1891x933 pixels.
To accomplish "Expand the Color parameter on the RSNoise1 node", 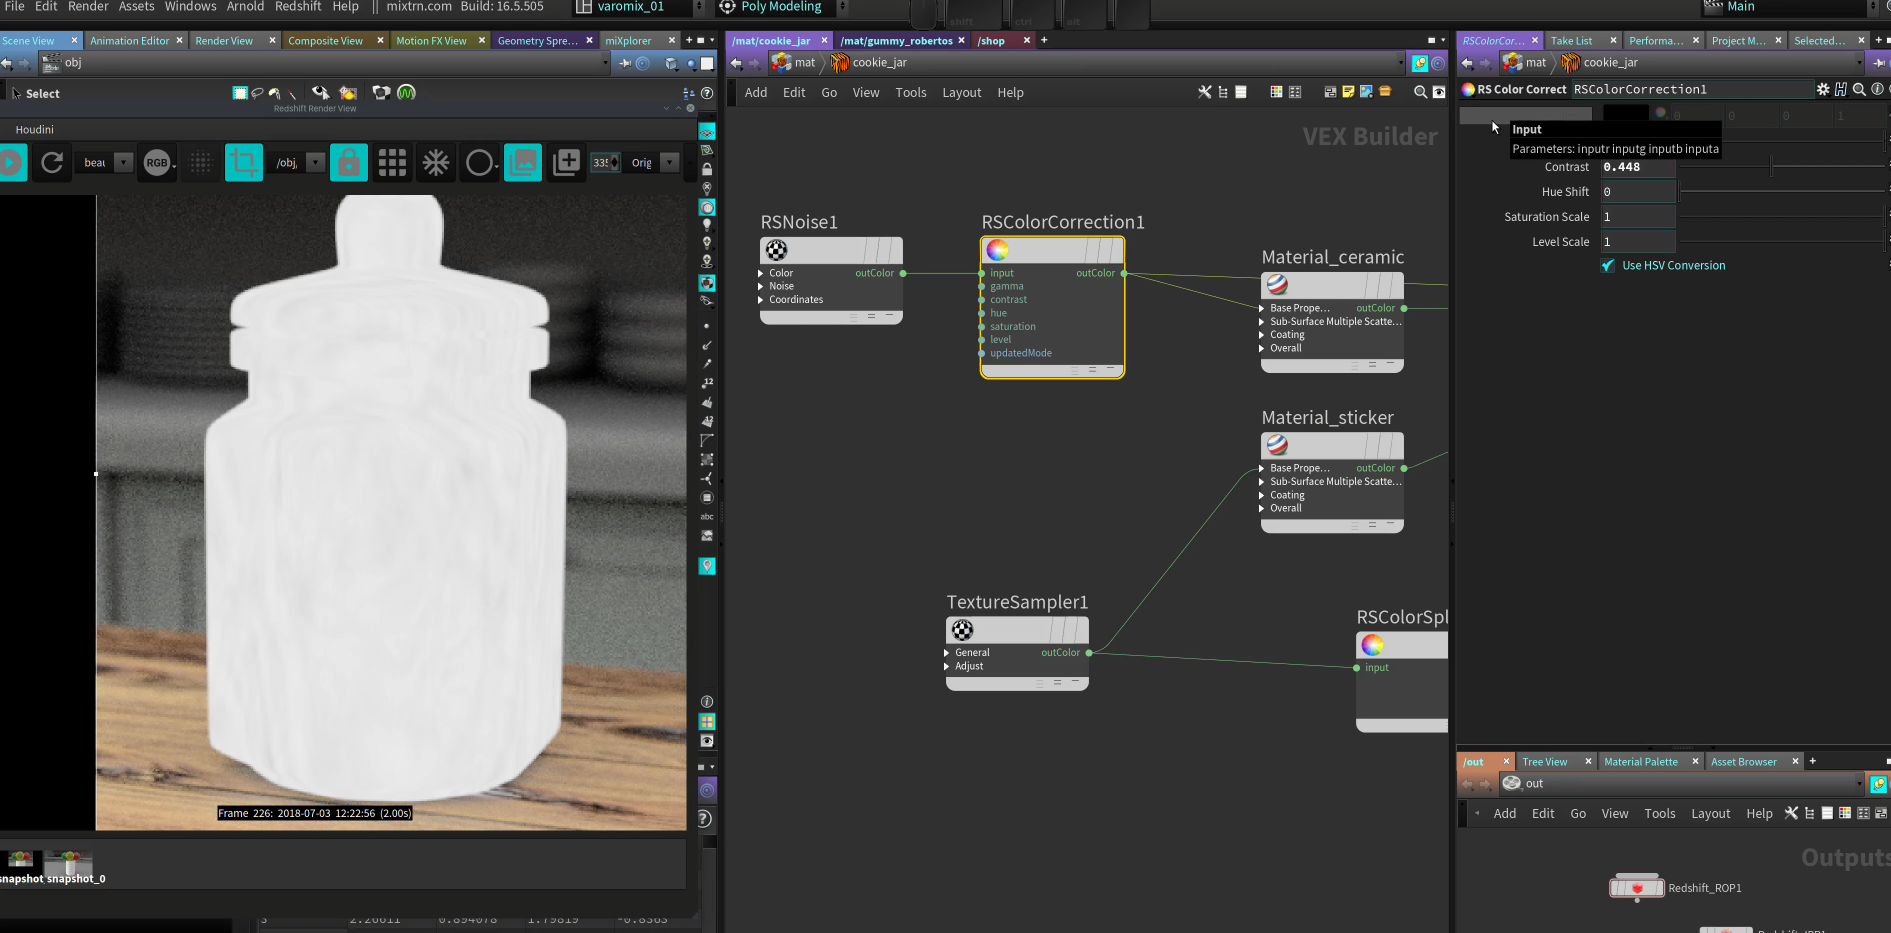I will tap(761, 272).
